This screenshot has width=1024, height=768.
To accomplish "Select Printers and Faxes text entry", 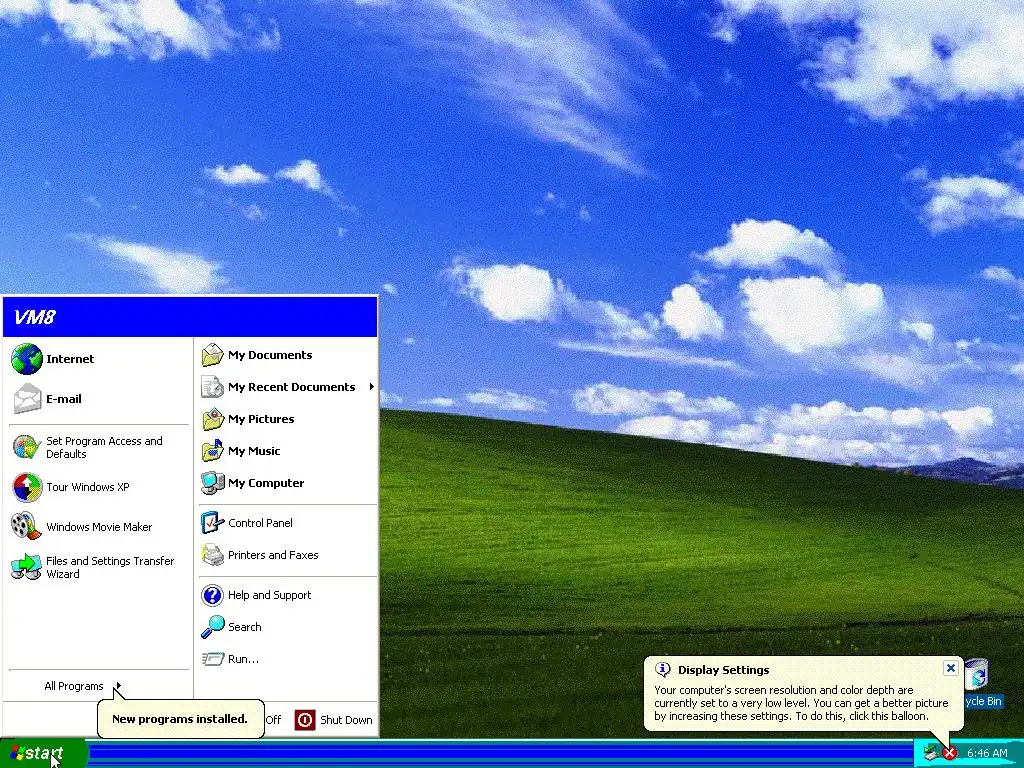I will [273, 554].
